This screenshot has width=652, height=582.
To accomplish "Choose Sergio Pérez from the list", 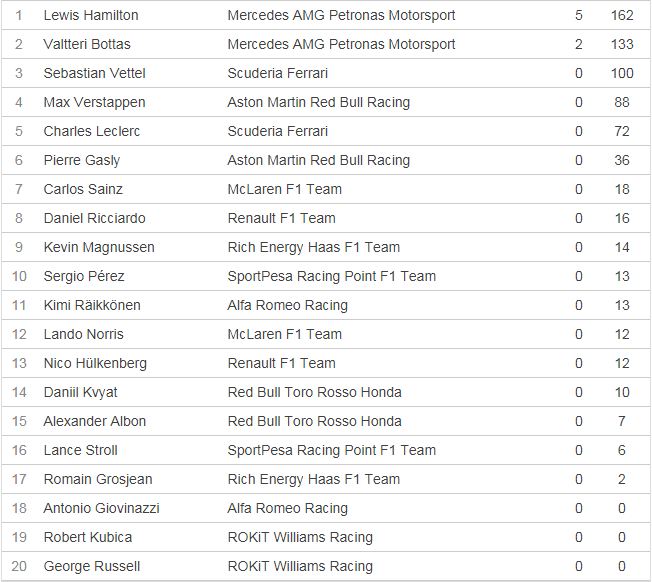I will click(84, 276).
